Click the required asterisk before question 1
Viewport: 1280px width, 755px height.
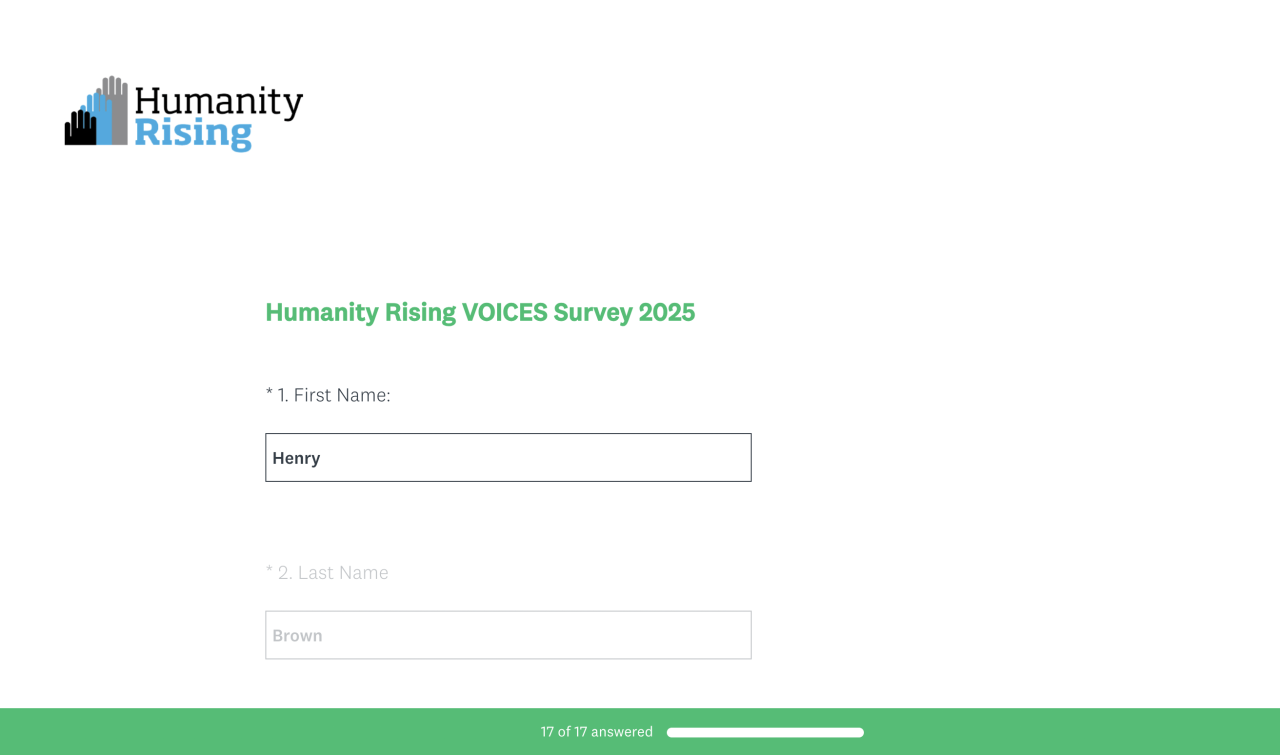269,394
